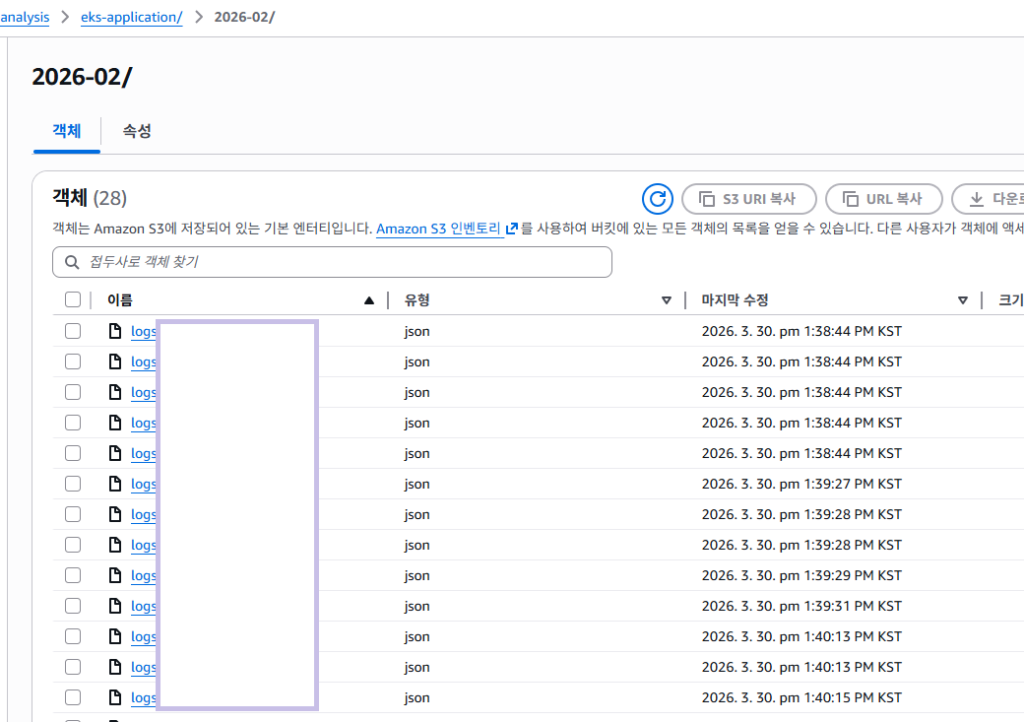Click the copy icon in URL 복사 button
This screenshot has width=1024, height=722.
(850, 199)
